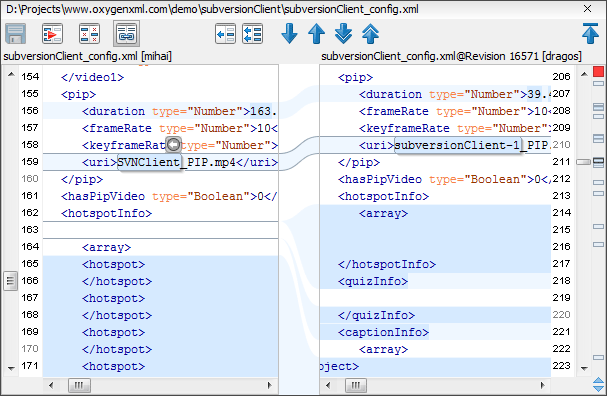Click the Copy change from right icon
This screenshot has width=607, height=396.
225,34
